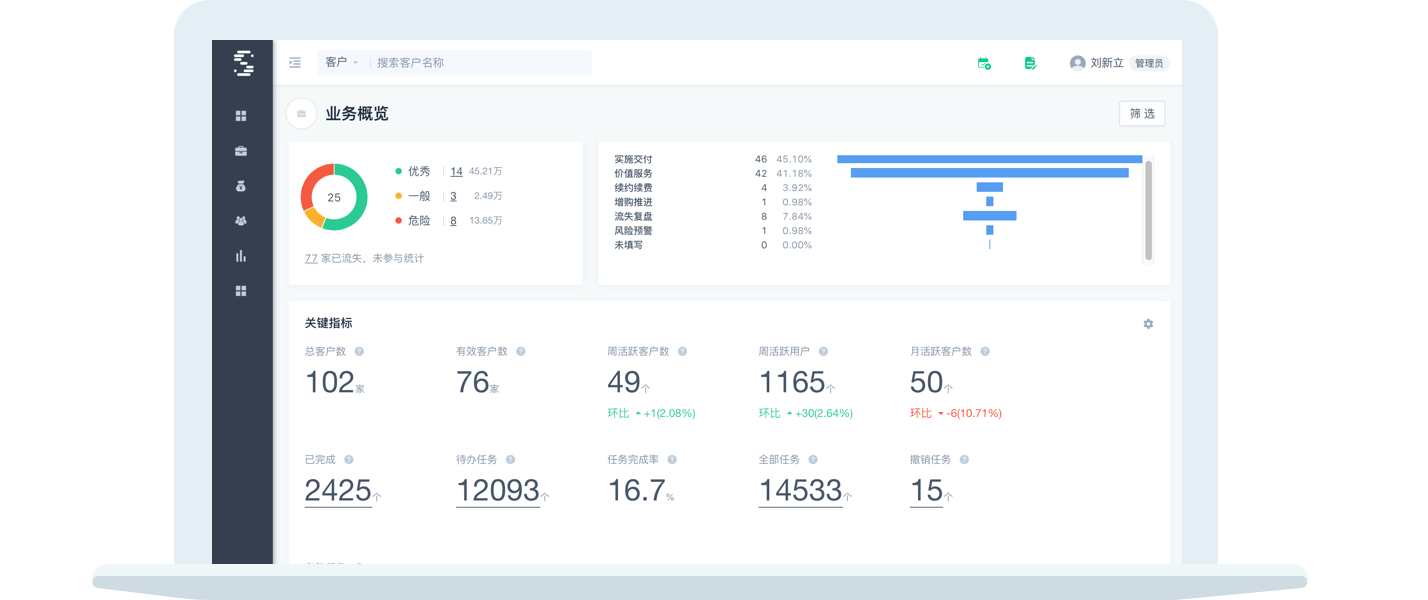Click the green calendar add icon
Screen dimensions: 1428x600
click(x=984, y=63)
